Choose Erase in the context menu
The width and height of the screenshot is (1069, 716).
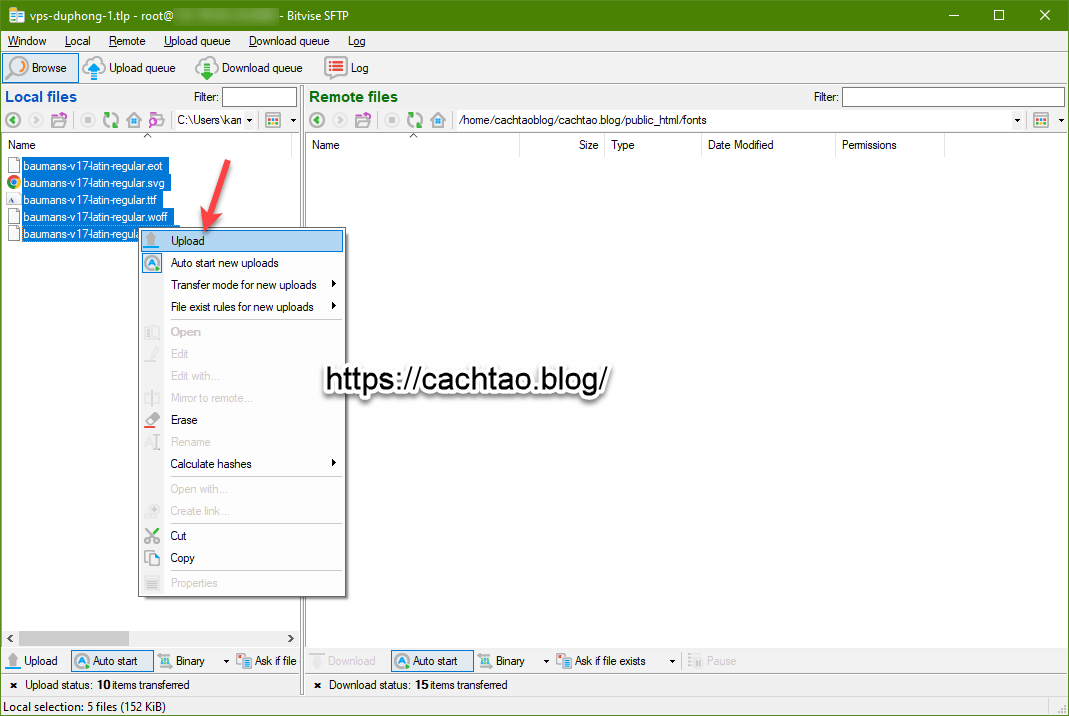[242, 420]
